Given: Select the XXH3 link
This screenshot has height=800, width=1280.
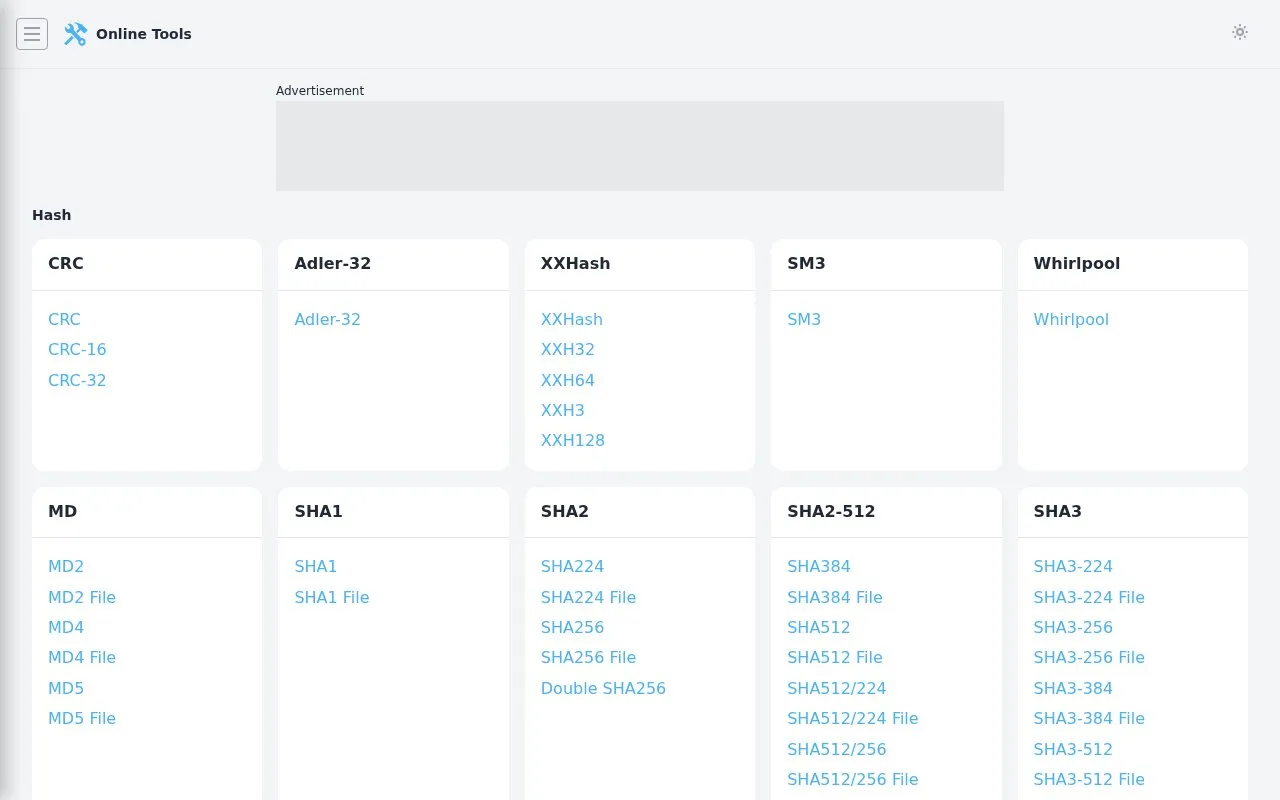Looking at the screenshot, I should 563,410.
